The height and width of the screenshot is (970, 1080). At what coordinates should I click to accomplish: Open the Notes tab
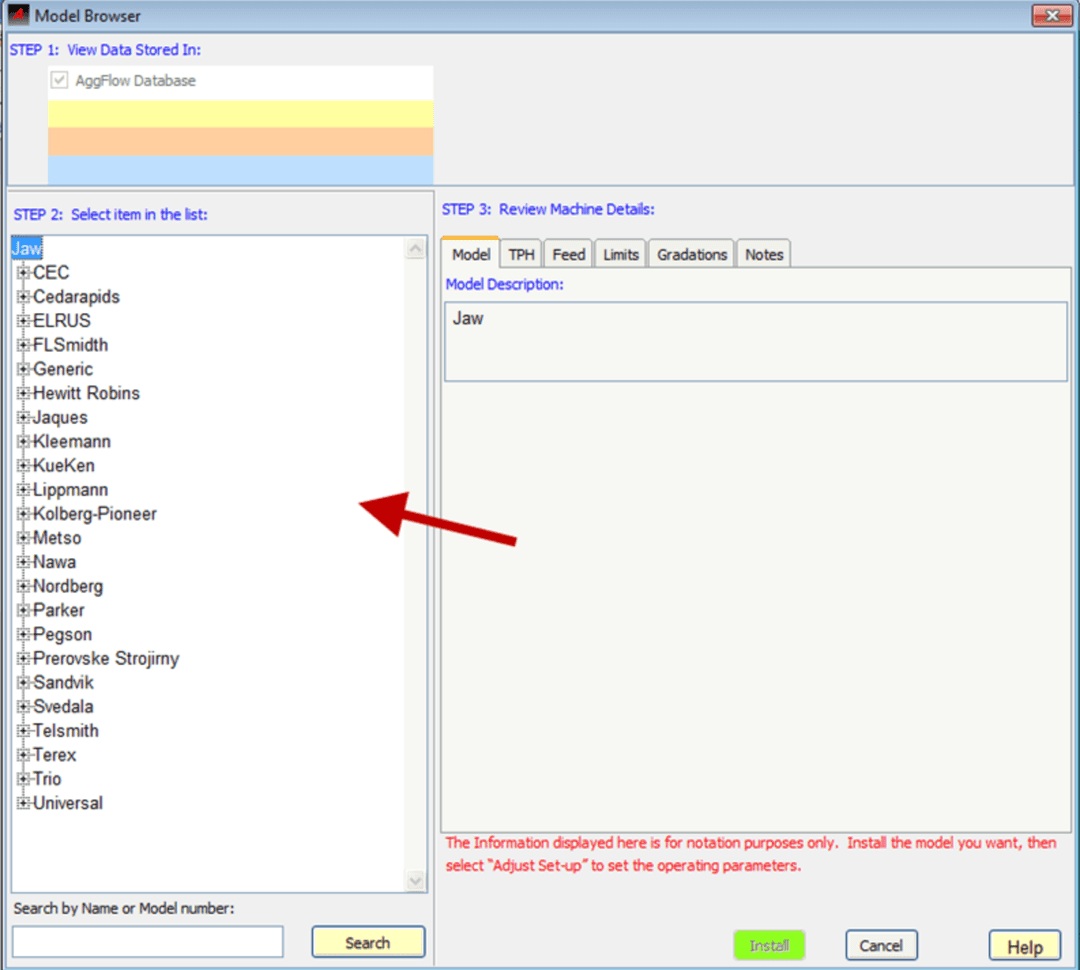764,255
